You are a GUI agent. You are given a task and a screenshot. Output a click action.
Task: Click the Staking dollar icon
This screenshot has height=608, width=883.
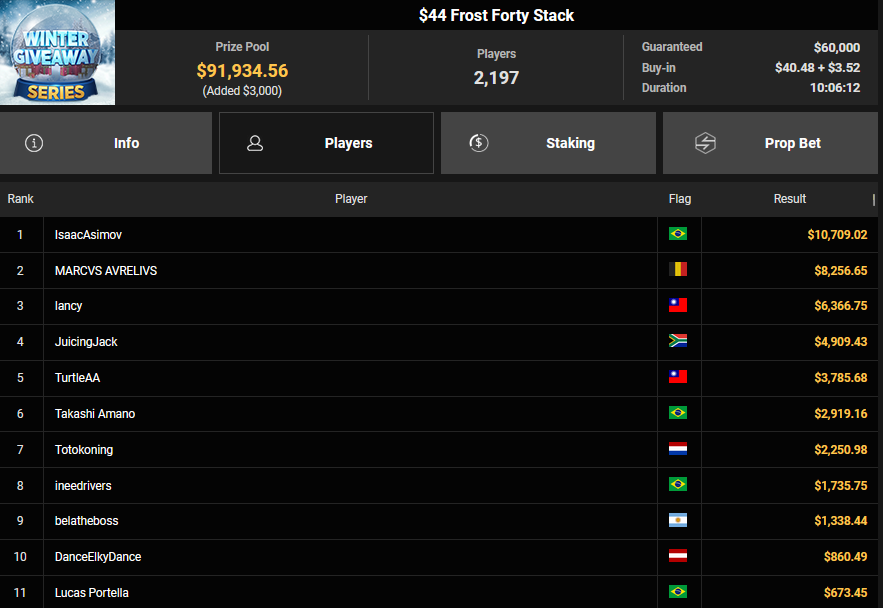click(x=479, y=143)
